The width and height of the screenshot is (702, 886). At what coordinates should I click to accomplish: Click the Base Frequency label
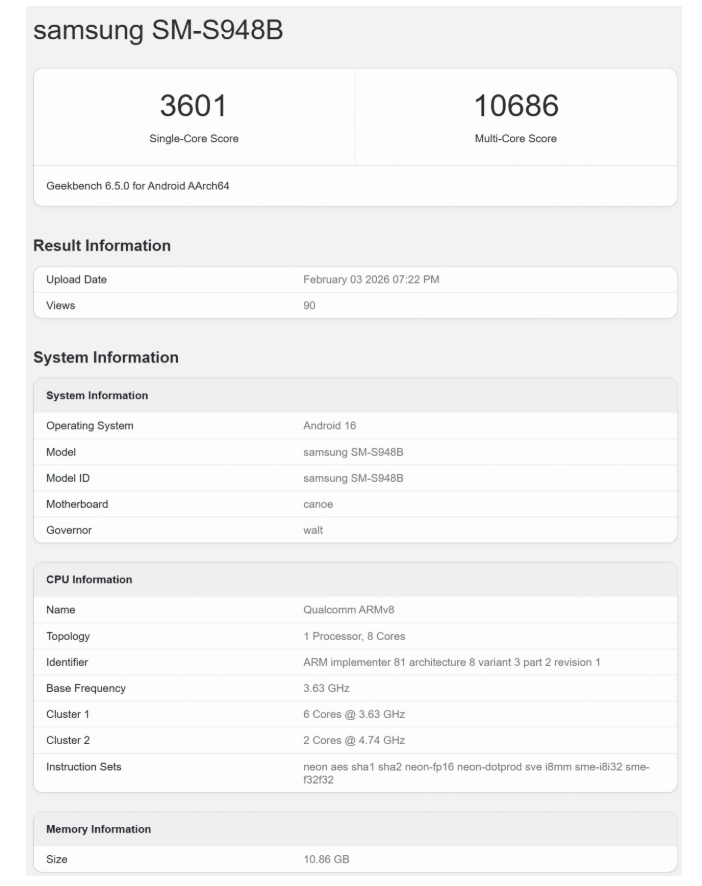point(86,688)
